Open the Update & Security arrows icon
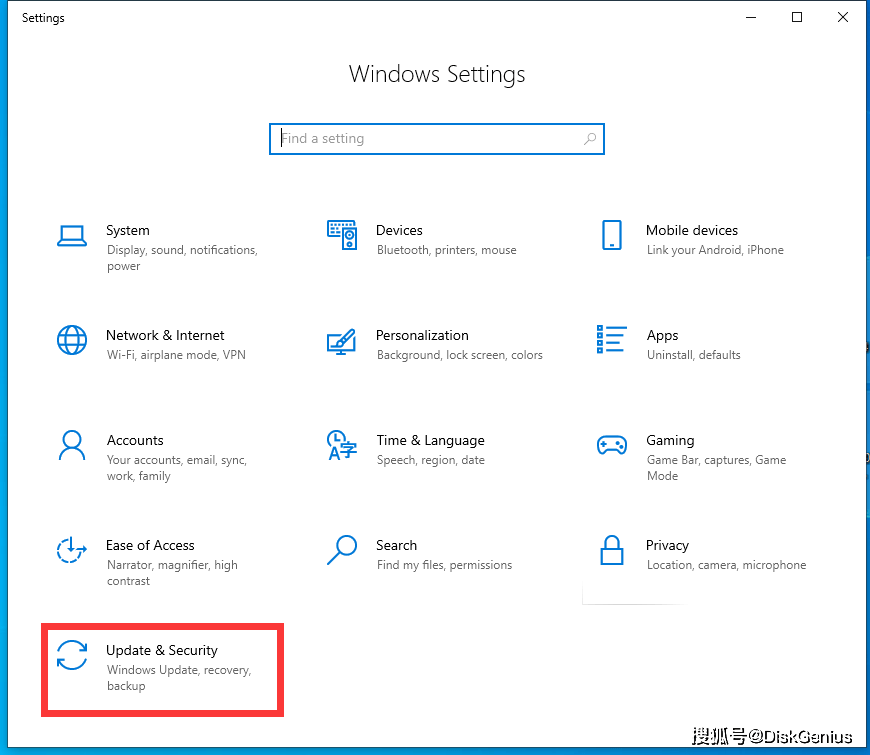Viewport: 870px width, 755px height. tap(72, 655)
